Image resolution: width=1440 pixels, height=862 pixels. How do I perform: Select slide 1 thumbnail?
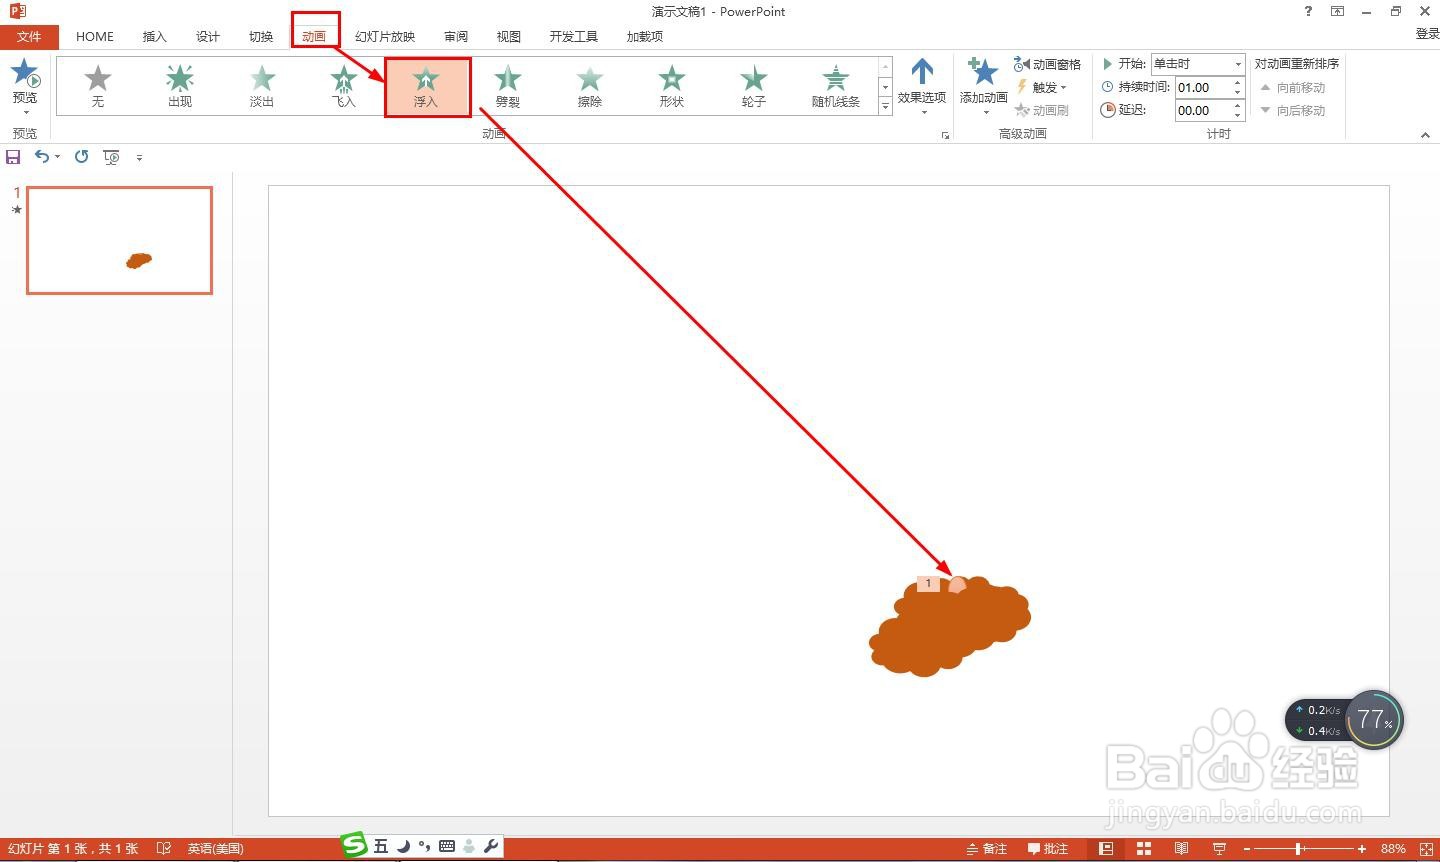pos(120,240)
